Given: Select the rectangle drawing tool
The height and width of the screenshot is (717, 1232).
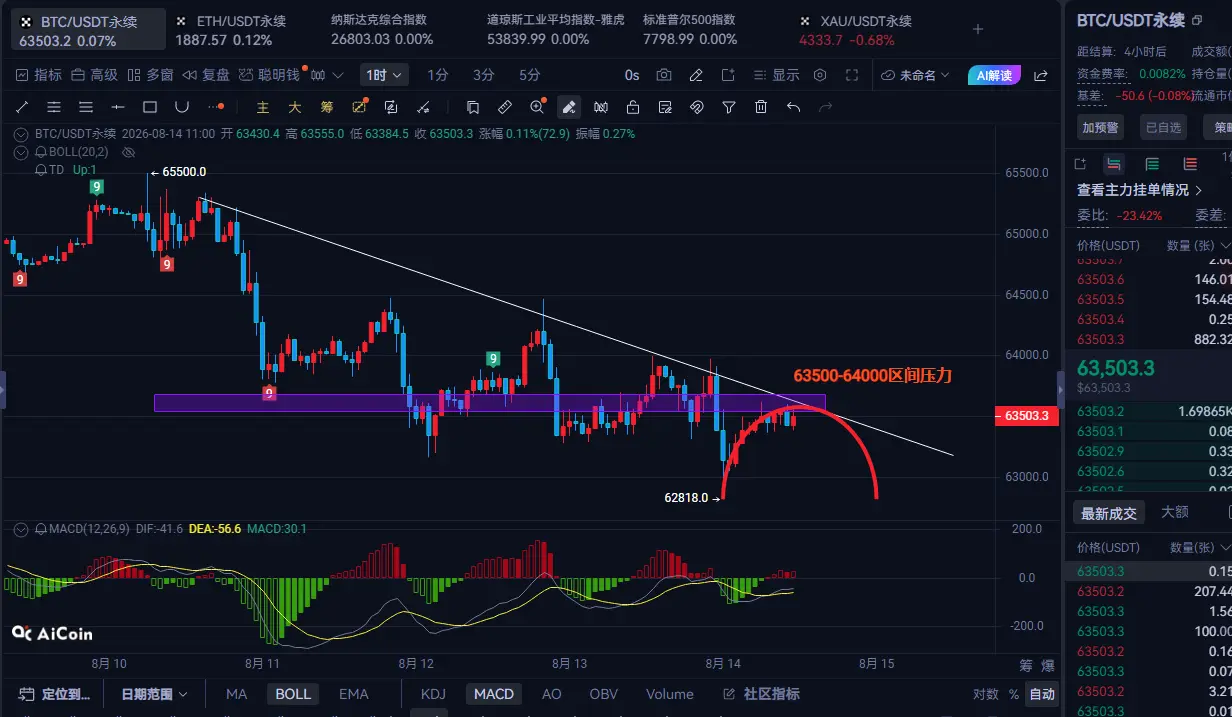Looking at the screenshot, I should tap(150, 107).
